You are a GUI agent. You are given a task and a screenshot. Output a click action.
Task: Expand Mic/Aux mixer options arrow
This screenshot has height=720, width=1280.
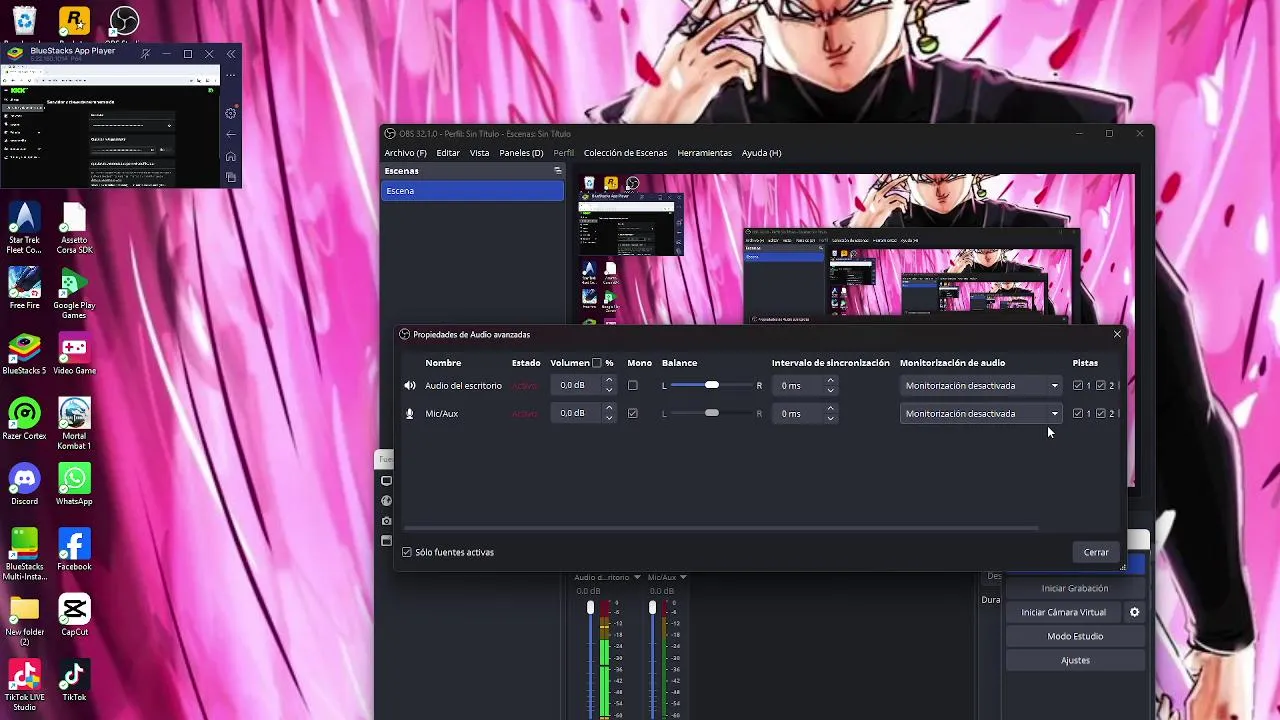[x=683, y=577]
